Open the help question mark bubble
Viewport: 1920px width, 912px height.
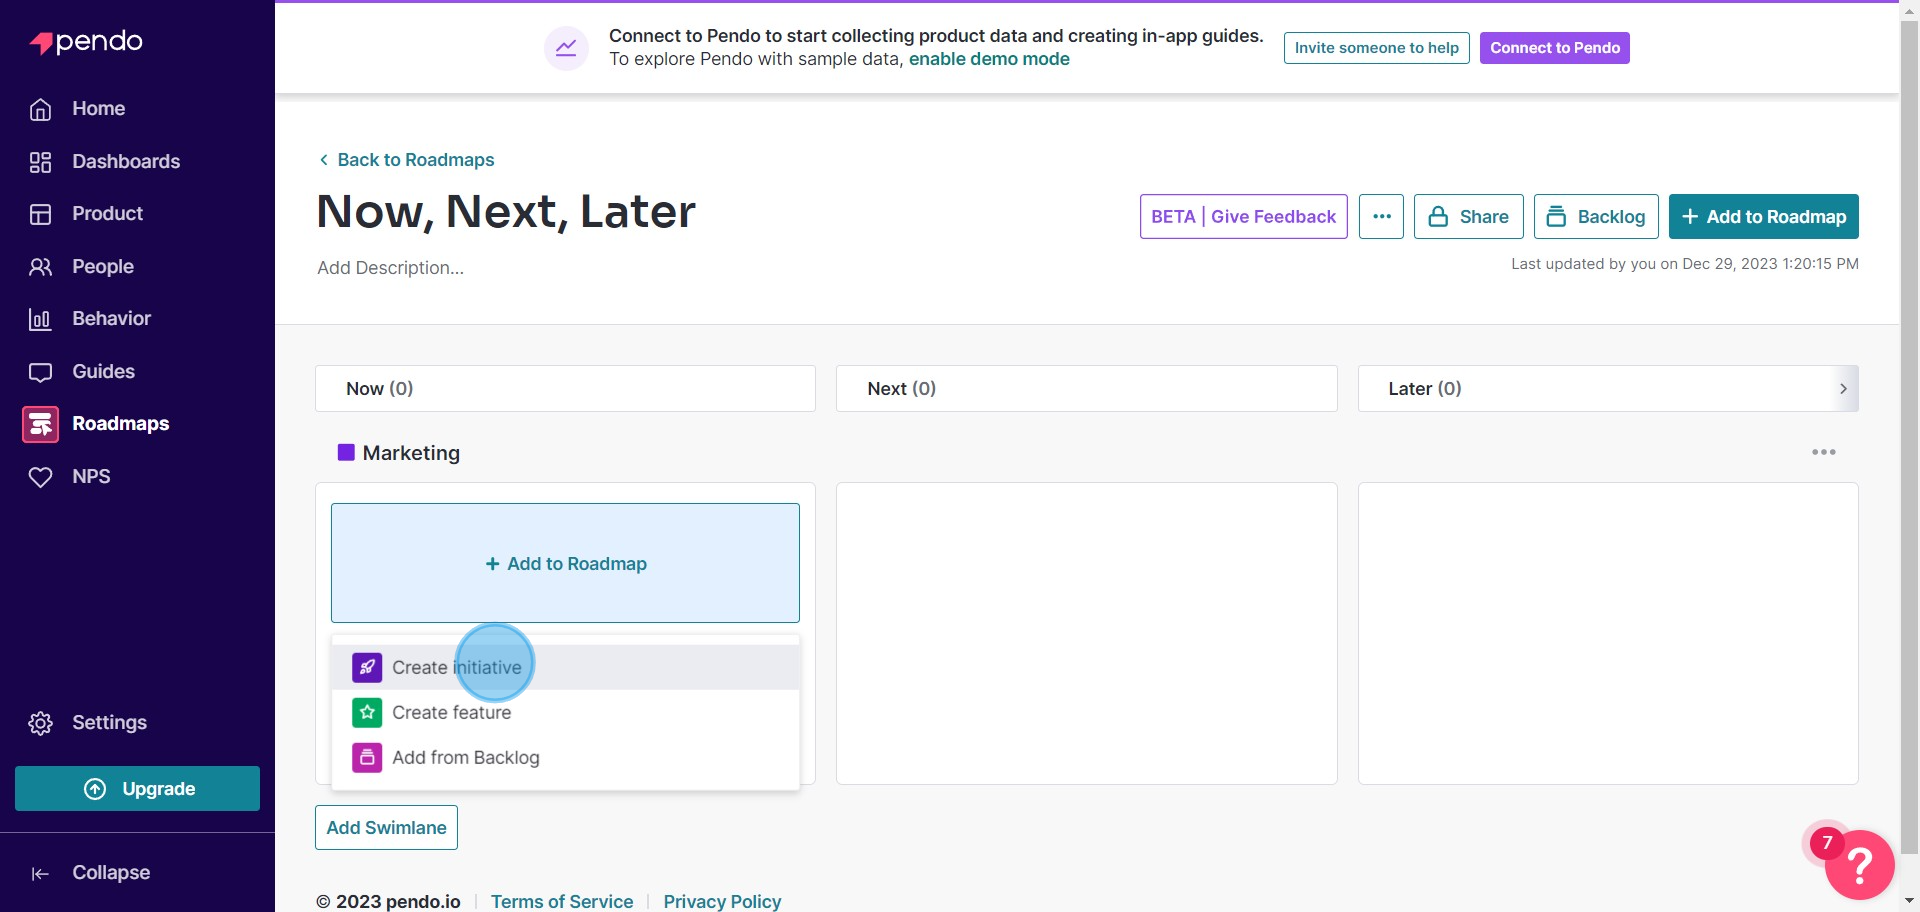(1859, 865)
